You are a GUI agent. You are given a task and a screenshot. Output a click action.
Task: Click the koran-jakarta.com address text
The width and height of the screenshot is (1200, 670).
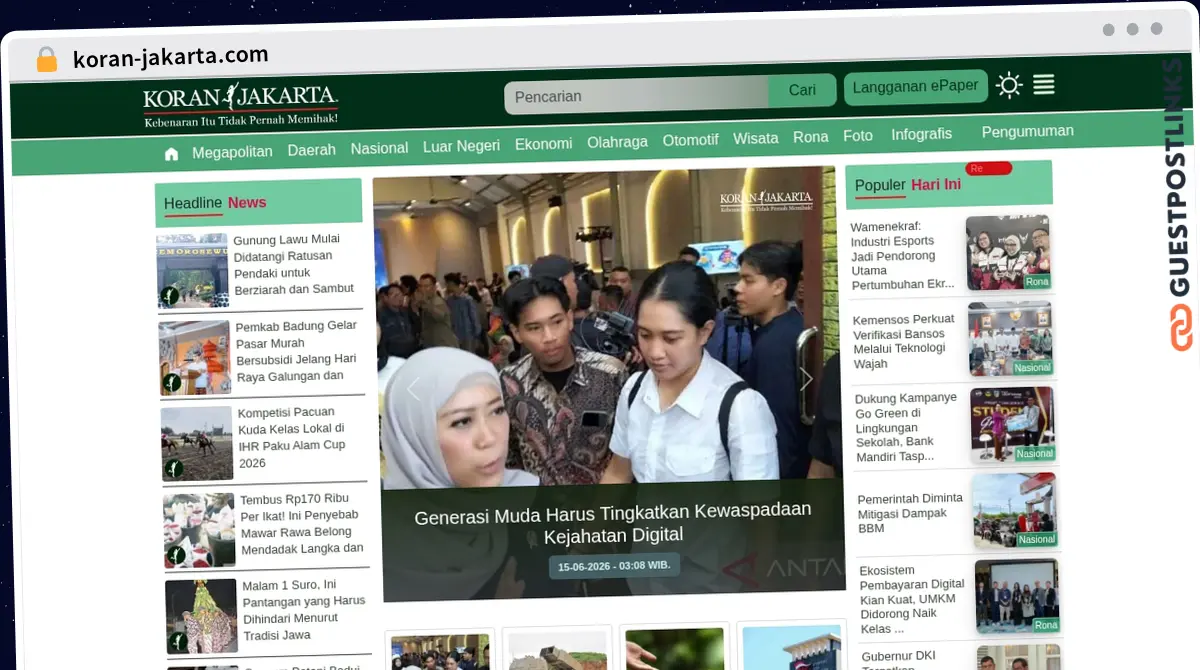[170, 57]
